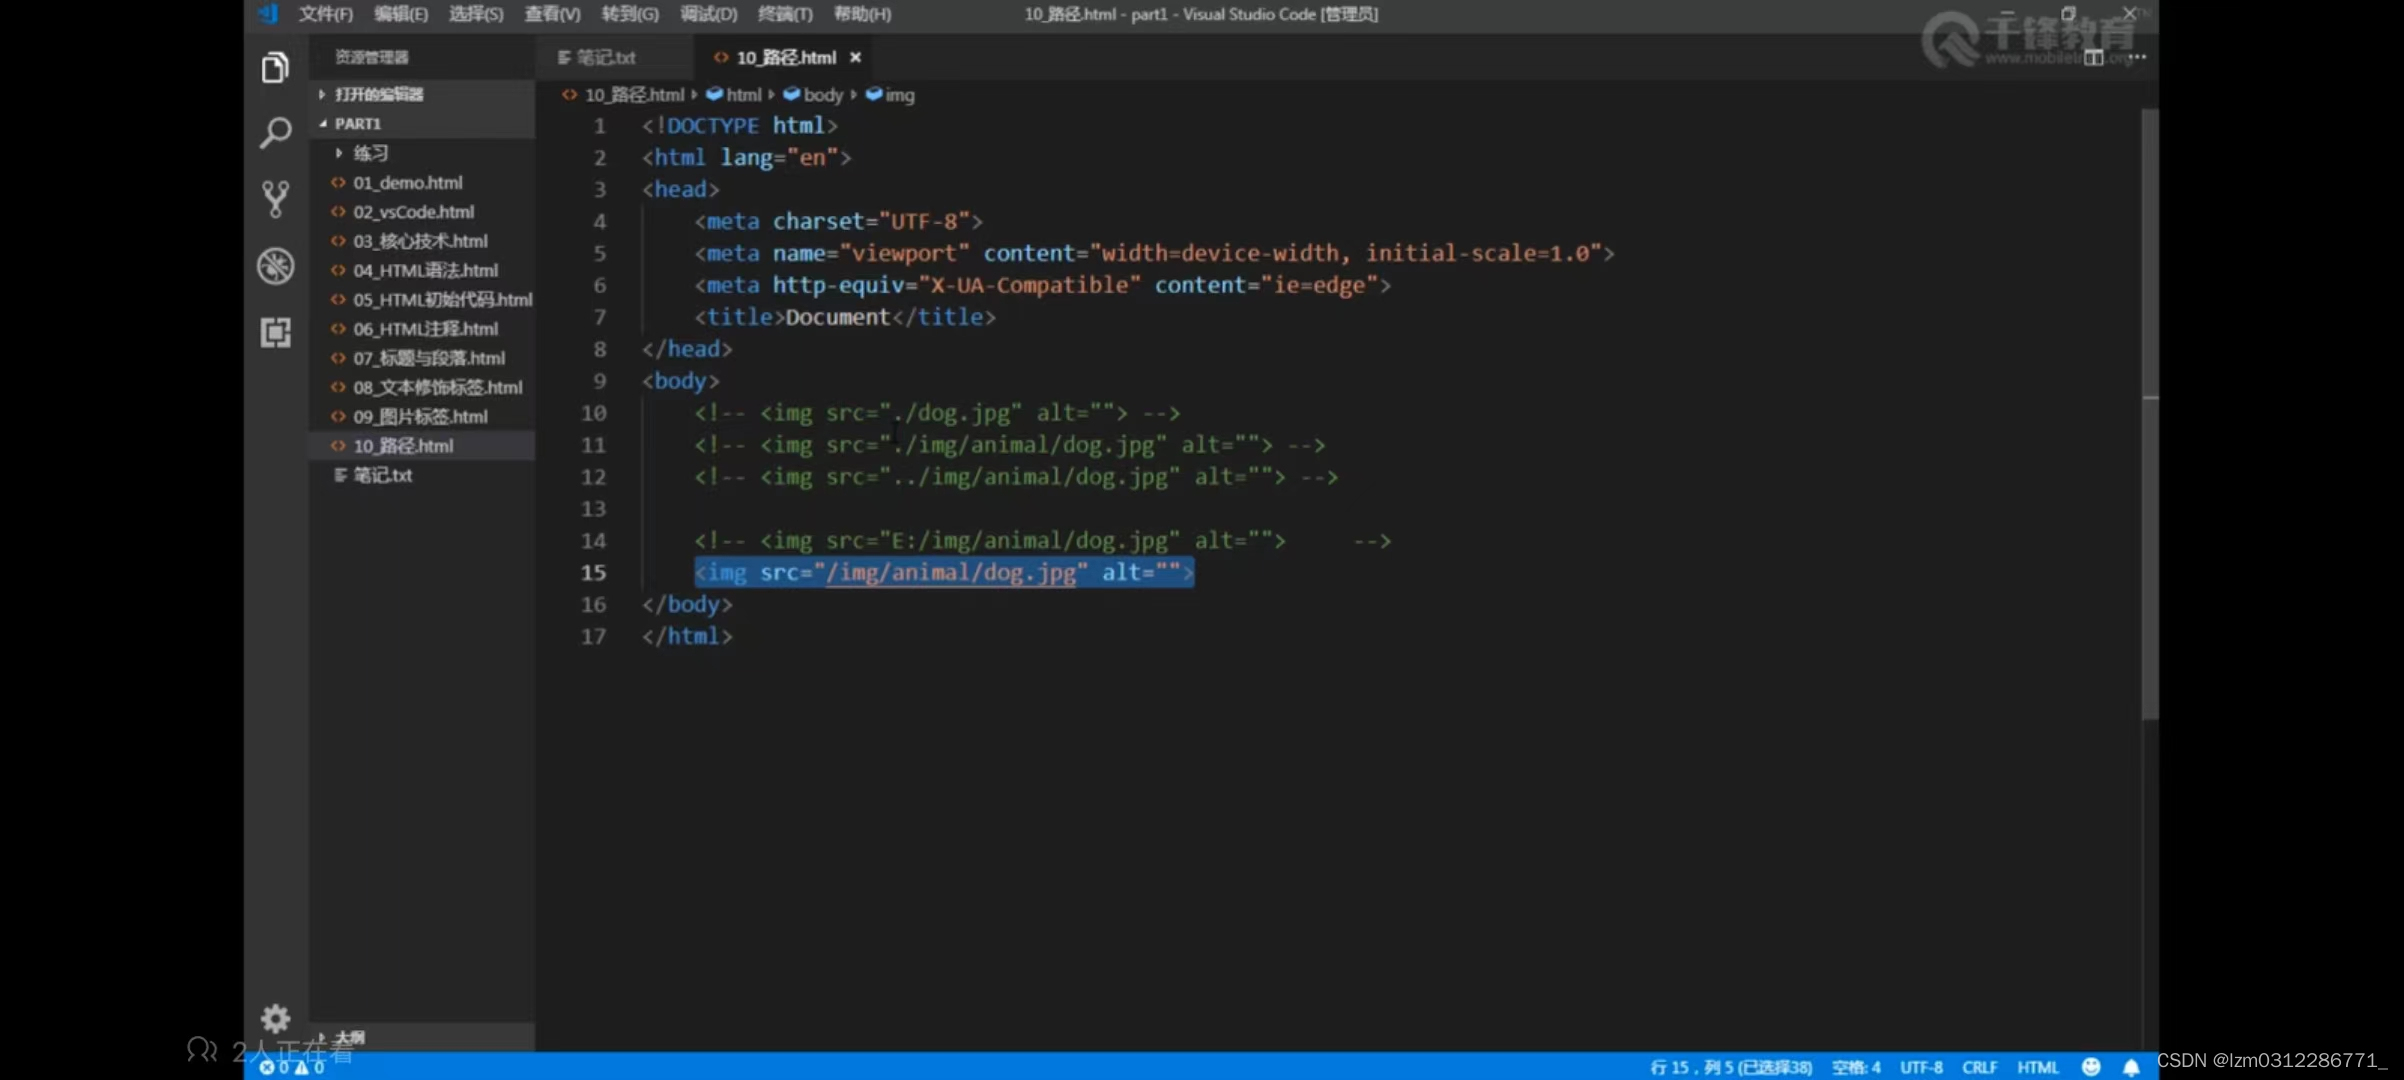
Task: Follow the /img/animal/dog.jpg link on line 15
Action: tap(951, 572)
